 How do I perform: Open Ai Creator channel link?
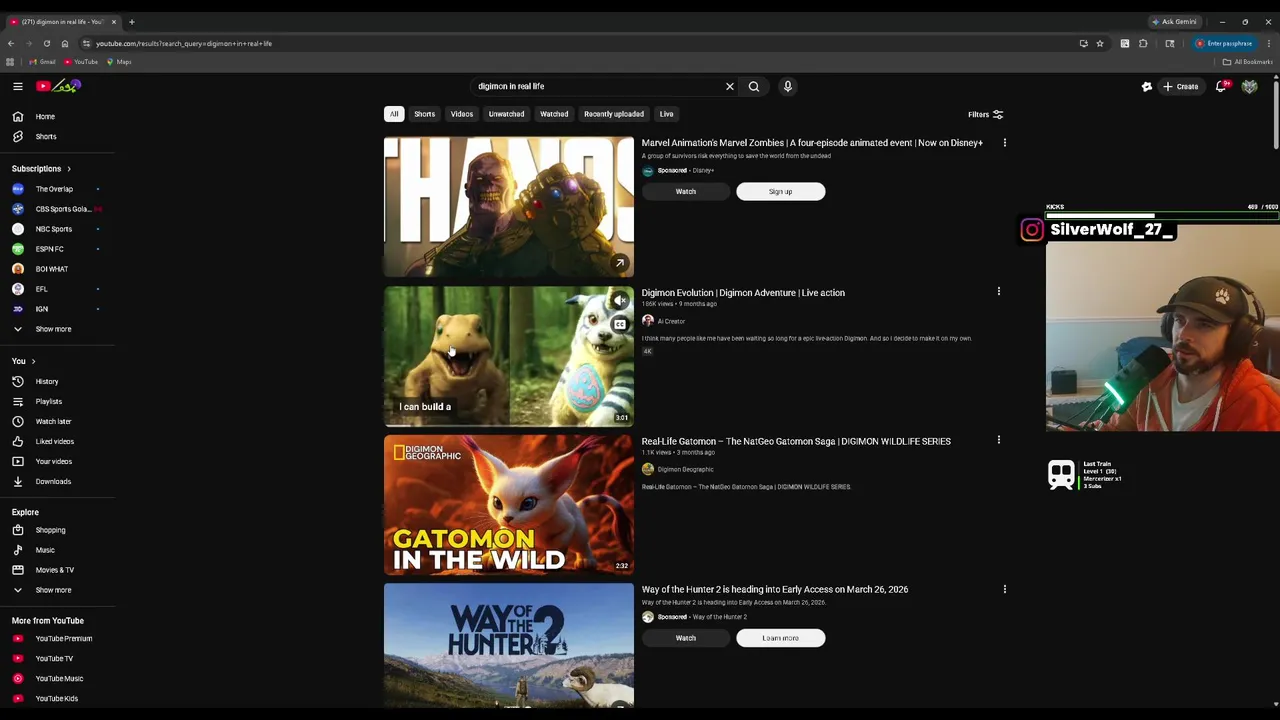click(x=671, y=321)
